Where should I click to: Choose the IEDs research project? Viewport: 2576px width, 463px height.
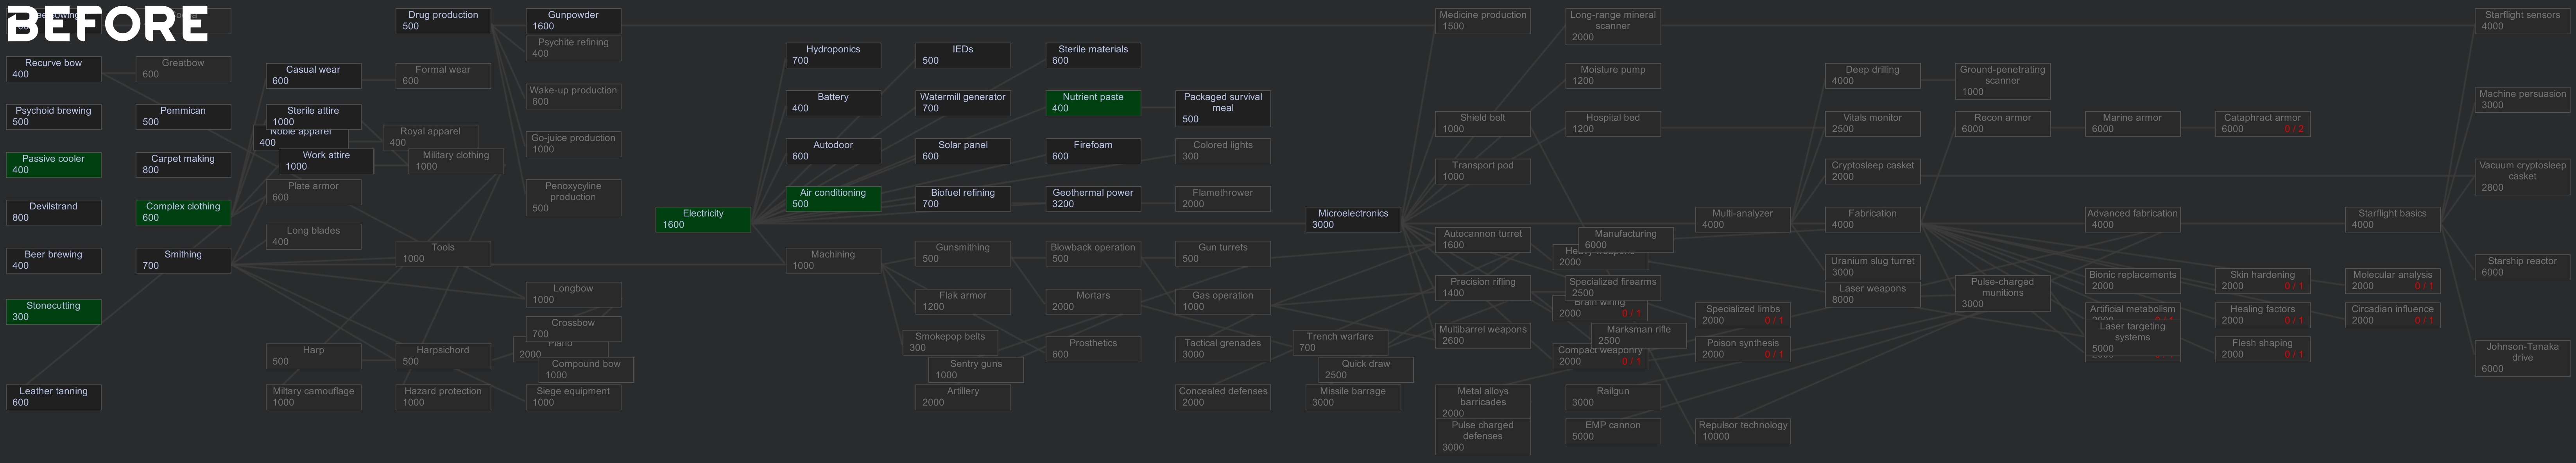point(963,55)
